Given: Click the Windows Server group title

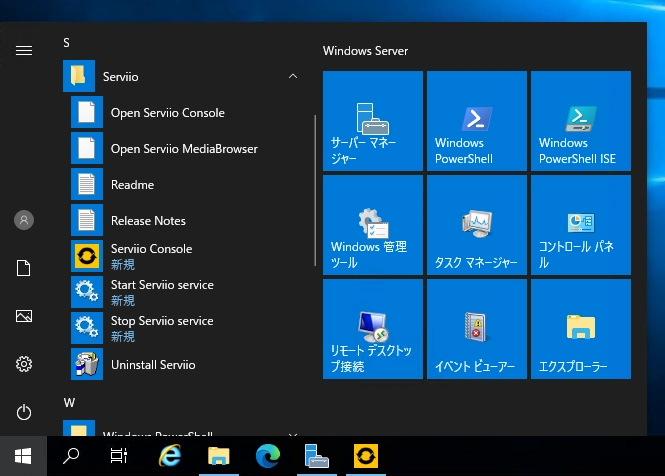Looking at the screenshot, I should pos(365,51).
